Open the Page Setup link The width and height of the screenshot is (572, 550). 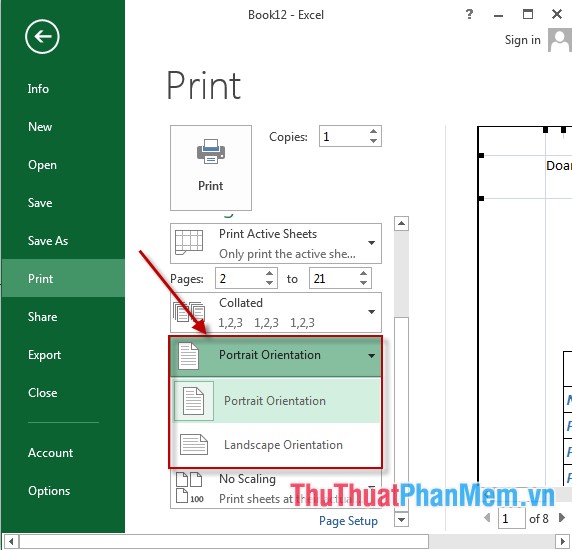[x=348, y=521]
